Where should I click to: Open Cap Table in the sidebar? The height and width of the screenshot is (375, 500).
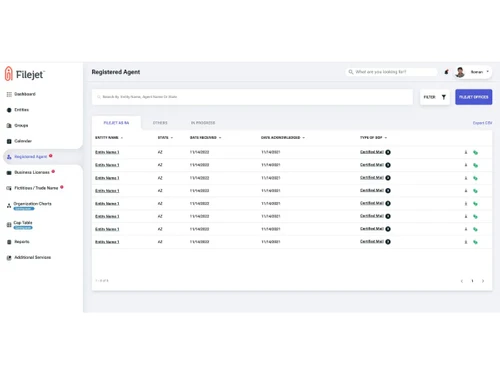coord(20,225)
